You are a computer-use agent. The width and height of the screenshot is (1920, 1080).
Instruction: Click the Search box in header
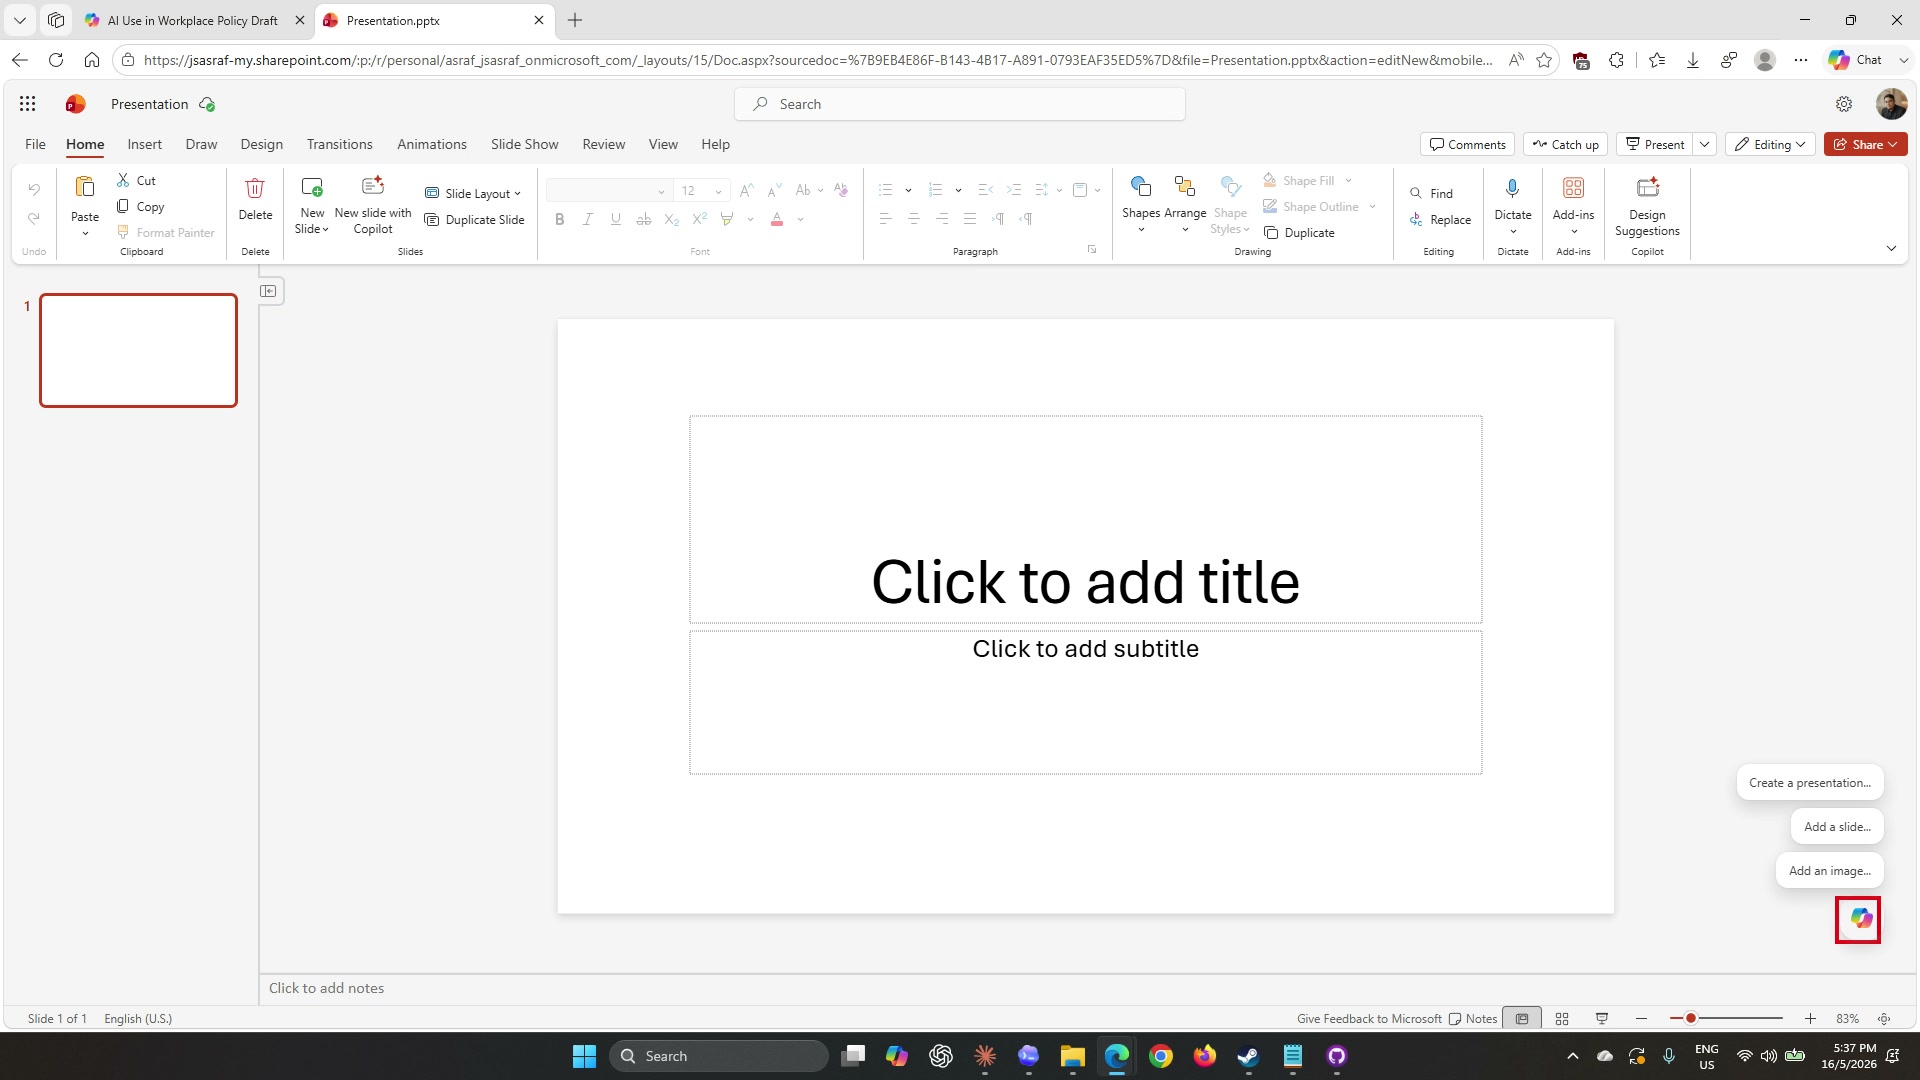pos(960,104)
